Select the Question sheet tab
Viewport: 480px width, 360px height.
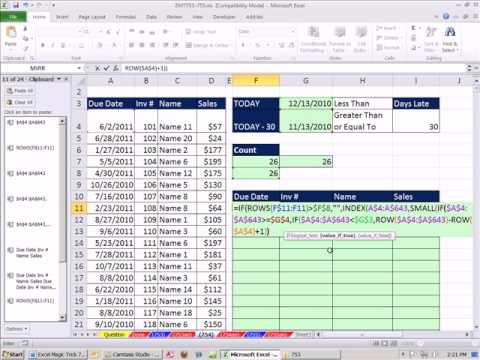click(x=114, y=334)
